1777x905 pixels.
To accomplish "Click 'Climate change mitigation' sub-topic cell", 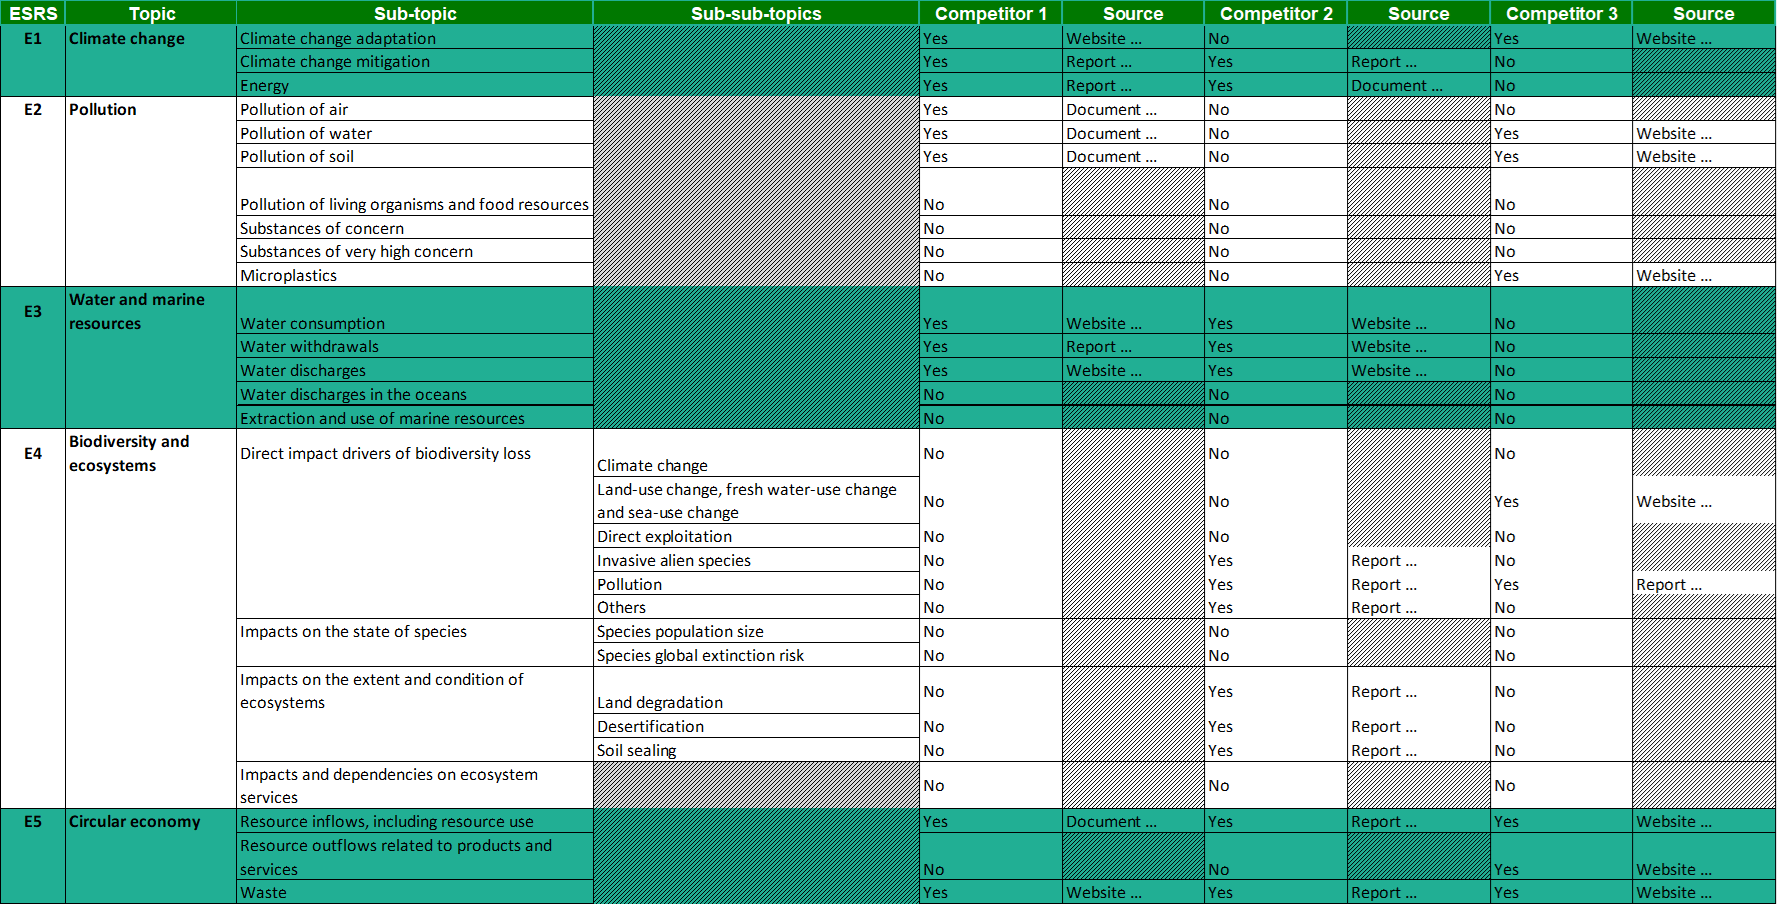I will pyautogui.click(x=415, y=61).
